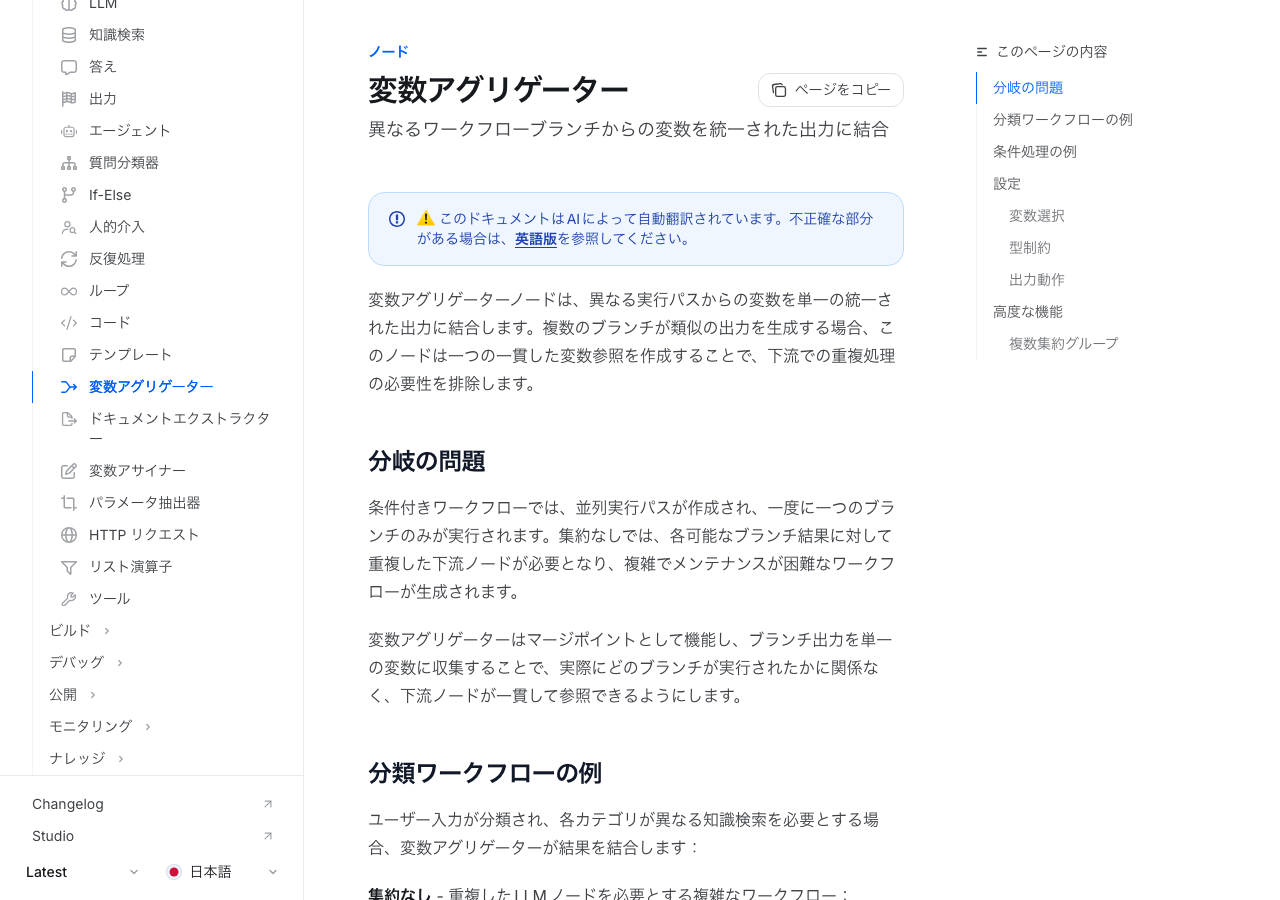Follow the 英語版 link in notice

click(535, 239)
